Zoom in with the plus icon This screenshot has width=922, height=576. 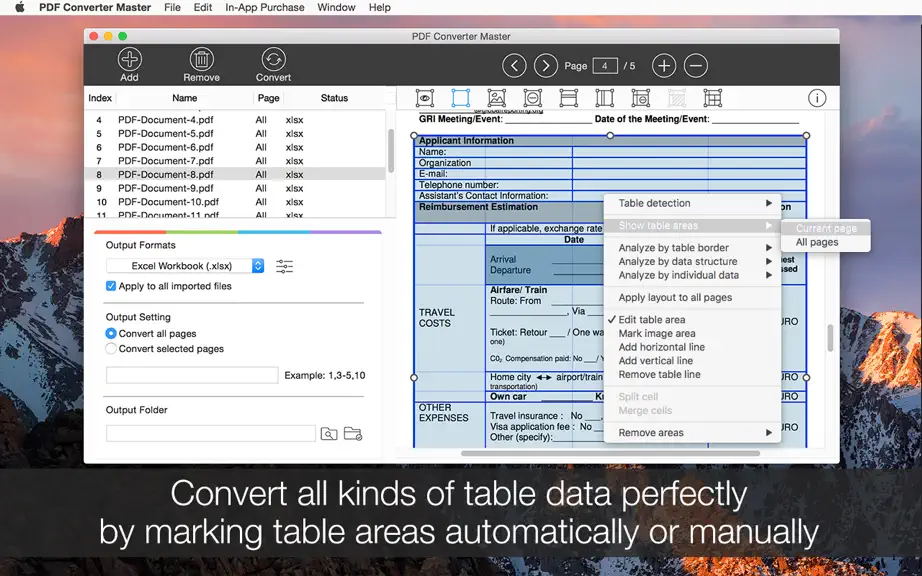(x=664, y=65)
